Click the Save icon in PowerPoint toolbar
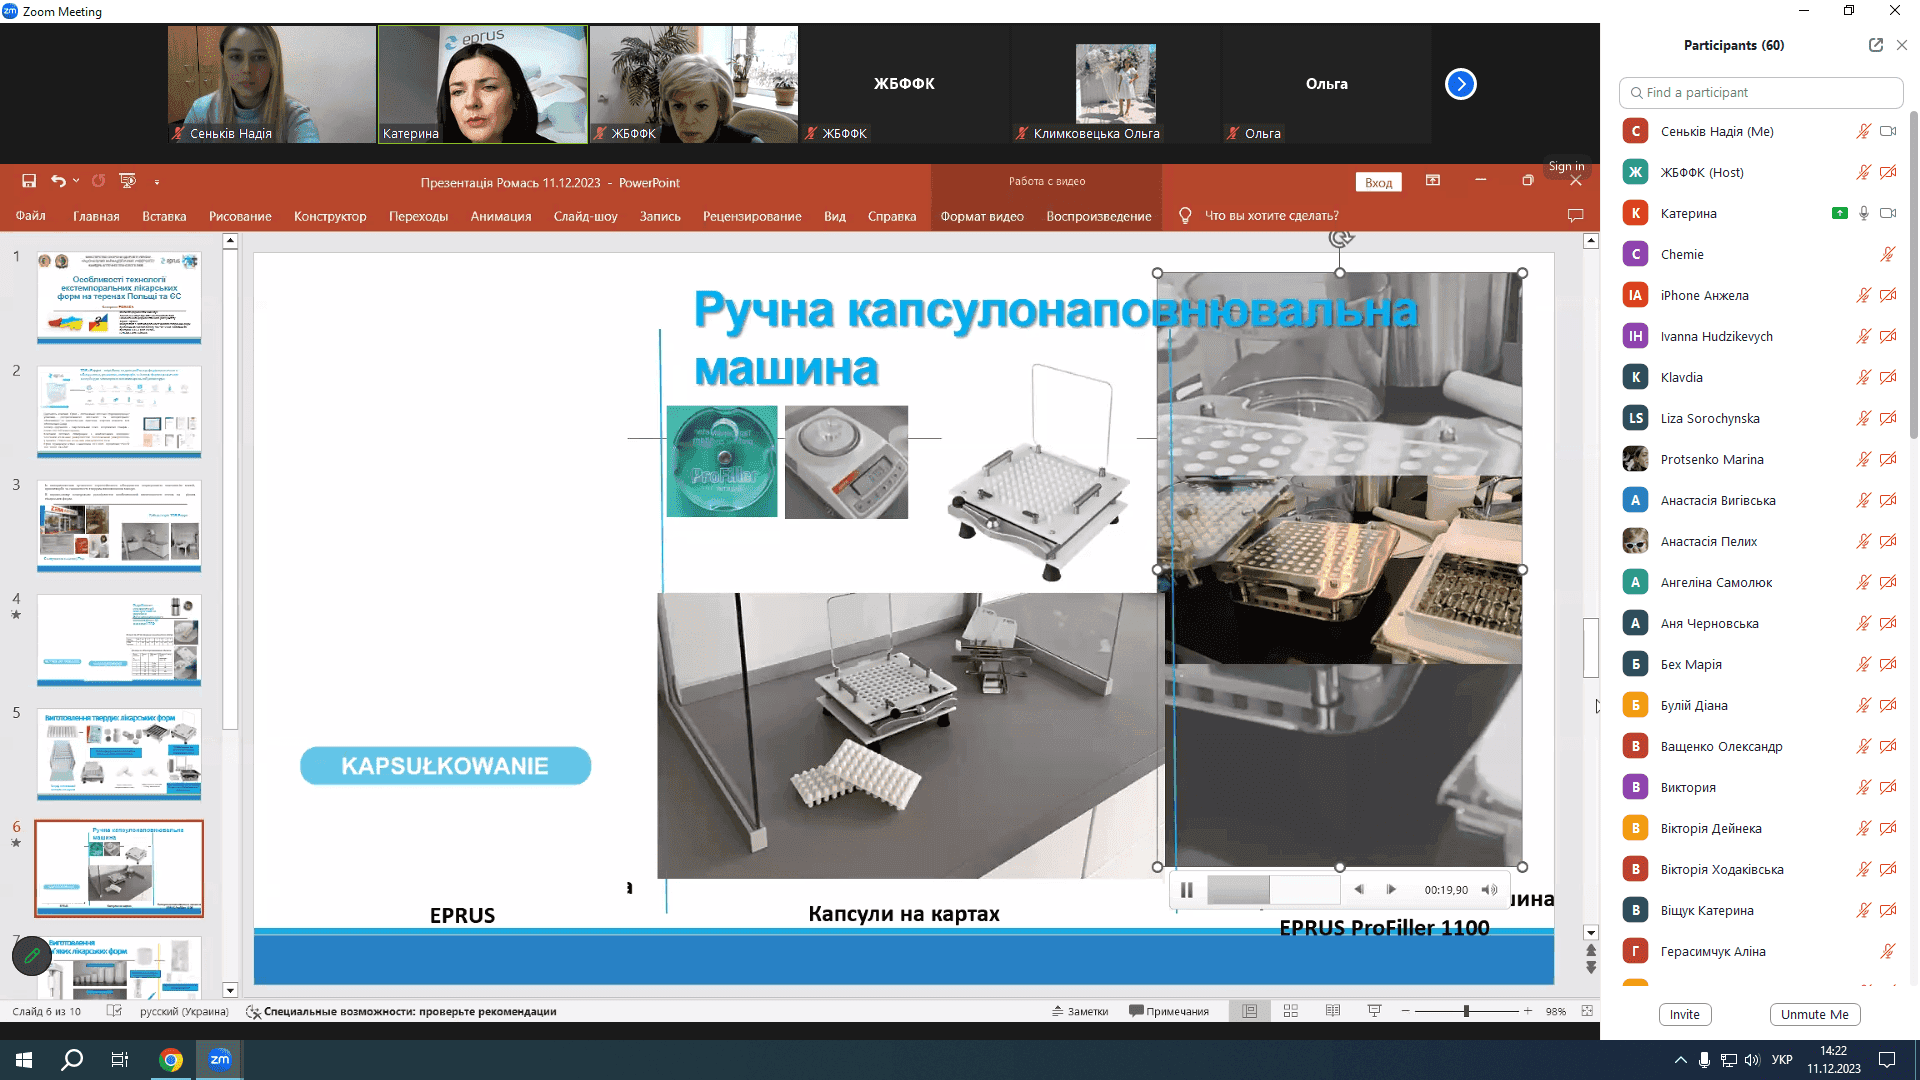The image size is (1920, 1080). [29, 181]
